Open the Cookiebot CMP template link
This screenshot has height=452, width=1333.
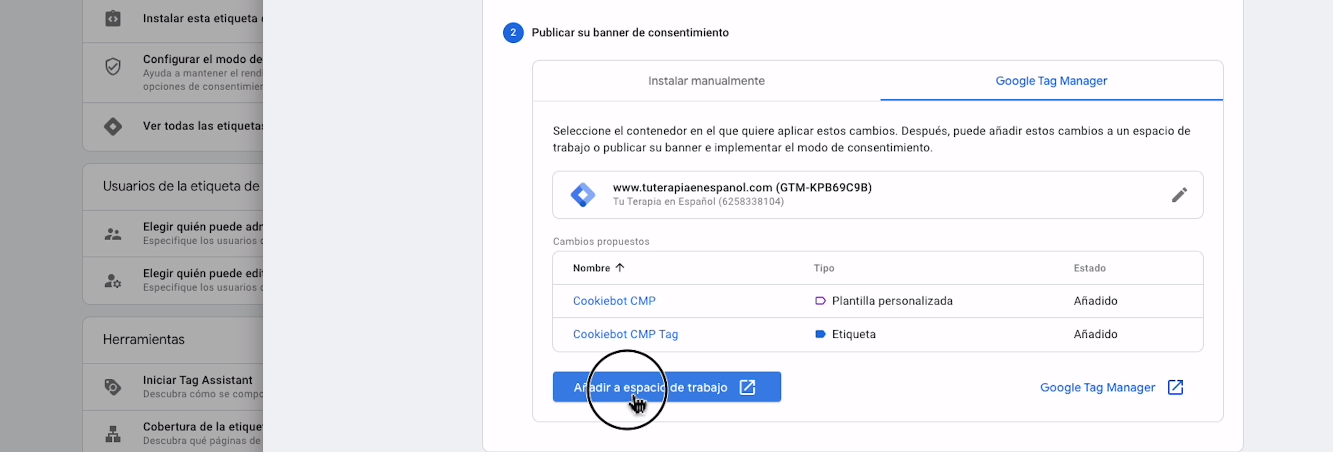[x=614, y=300]
